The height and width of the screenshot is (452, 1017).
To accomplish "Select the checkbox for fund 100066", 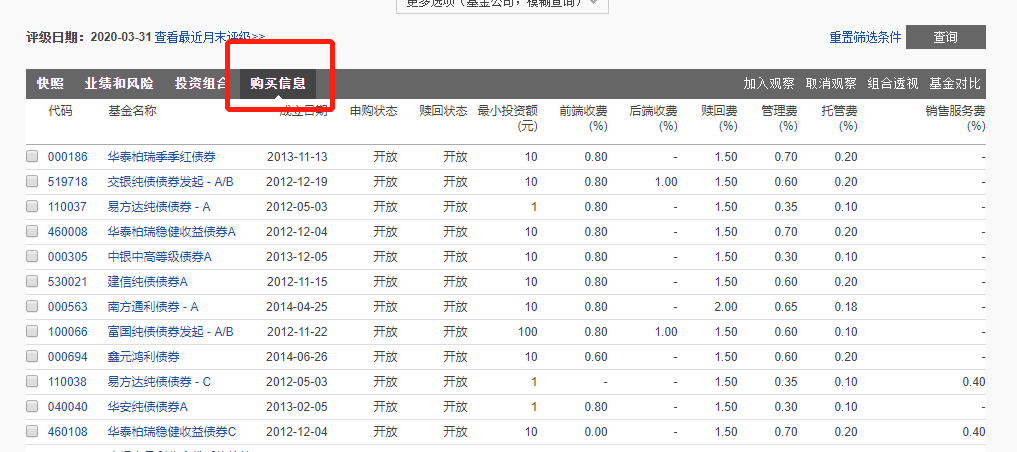I will pyautogui.click(x=32, y=332).
